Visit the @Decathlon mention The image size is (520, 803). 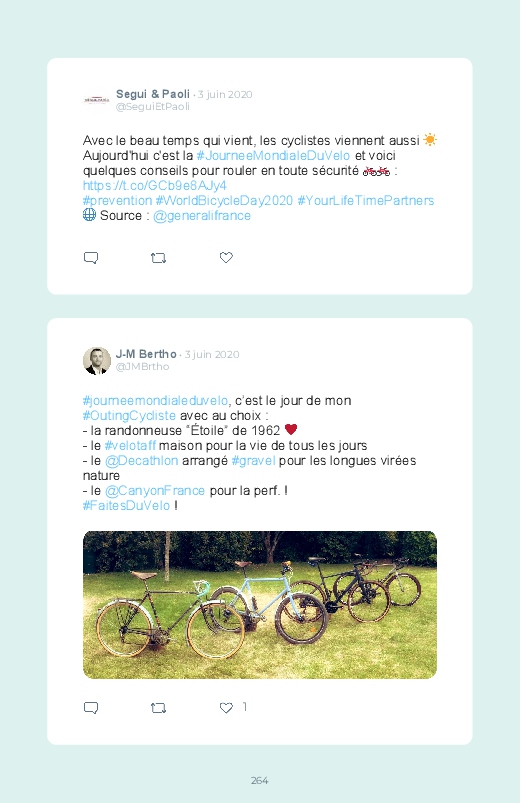click(141, 460)
